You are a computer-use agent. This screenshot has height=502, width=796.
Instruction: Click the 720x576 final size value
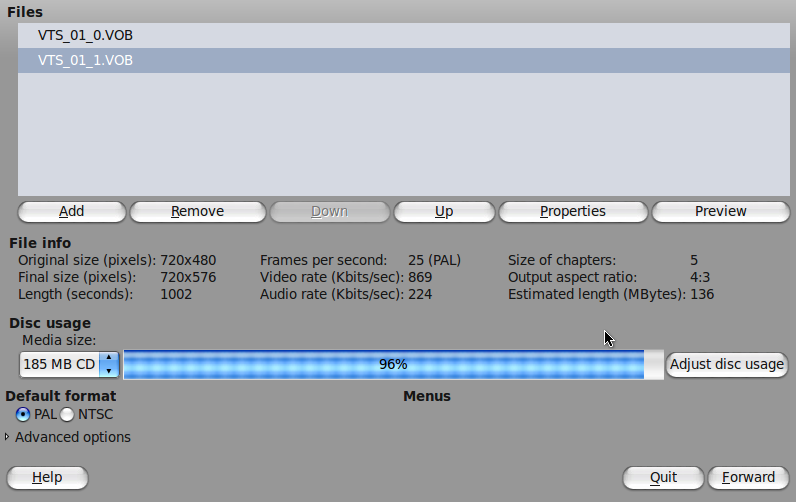click(x=188, y=278)
